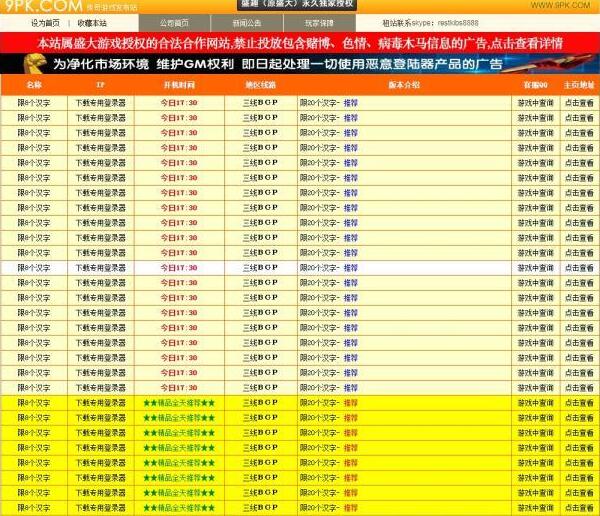Click 游戏中查询 in the first table row
The width and height of the screenshot is (600, 516).
535,102
